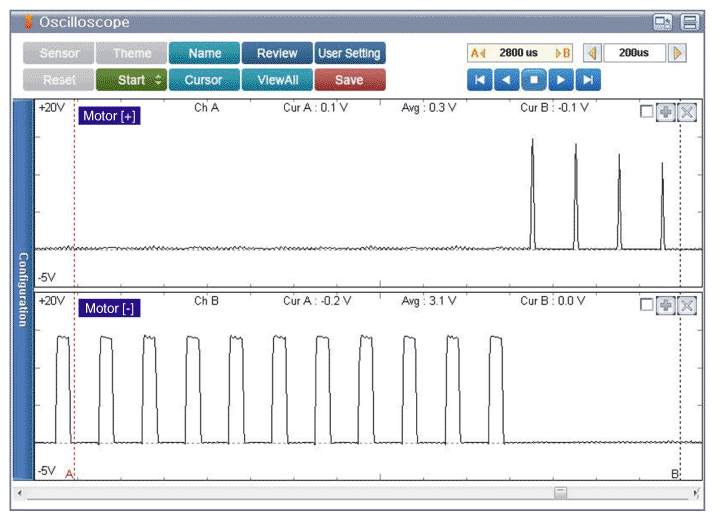Image resolution: width=715 pixels, height=520 pixels.
Task: Click plus icon on Motor [-] channel
Action: (665, 304)
